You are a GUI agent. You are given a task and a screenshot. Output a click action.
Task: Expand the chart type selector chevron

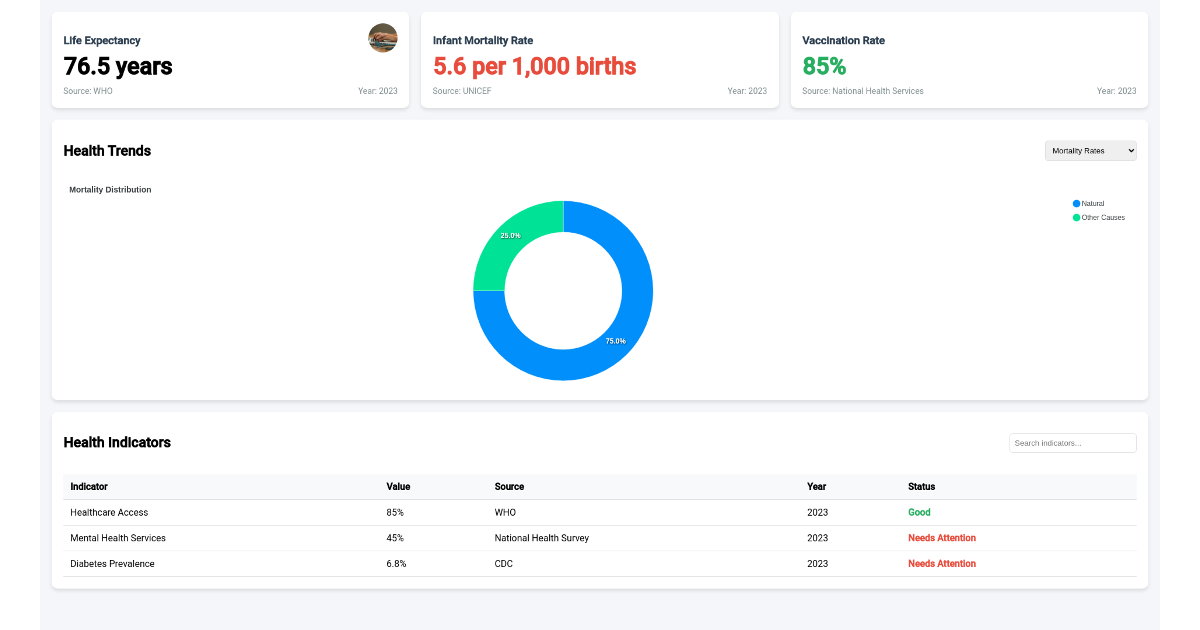[x=1129, y=150]
